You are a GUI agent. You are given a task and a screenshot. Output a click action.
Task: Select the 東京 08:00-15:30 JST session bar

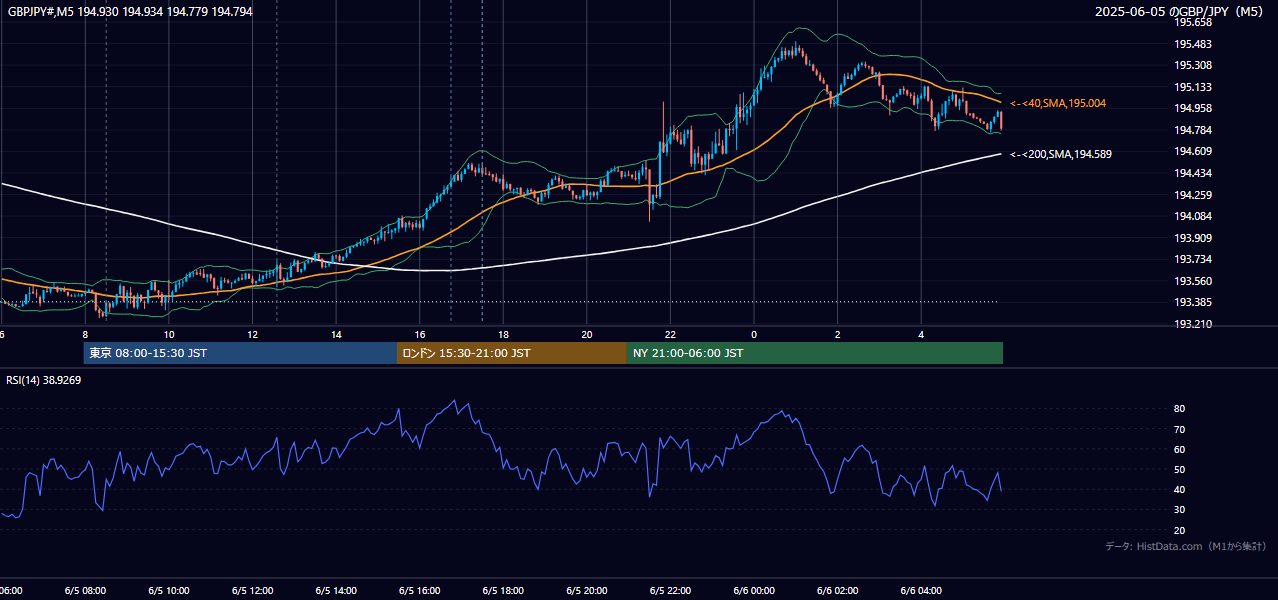pyautogui.click(x=241, y=353)
